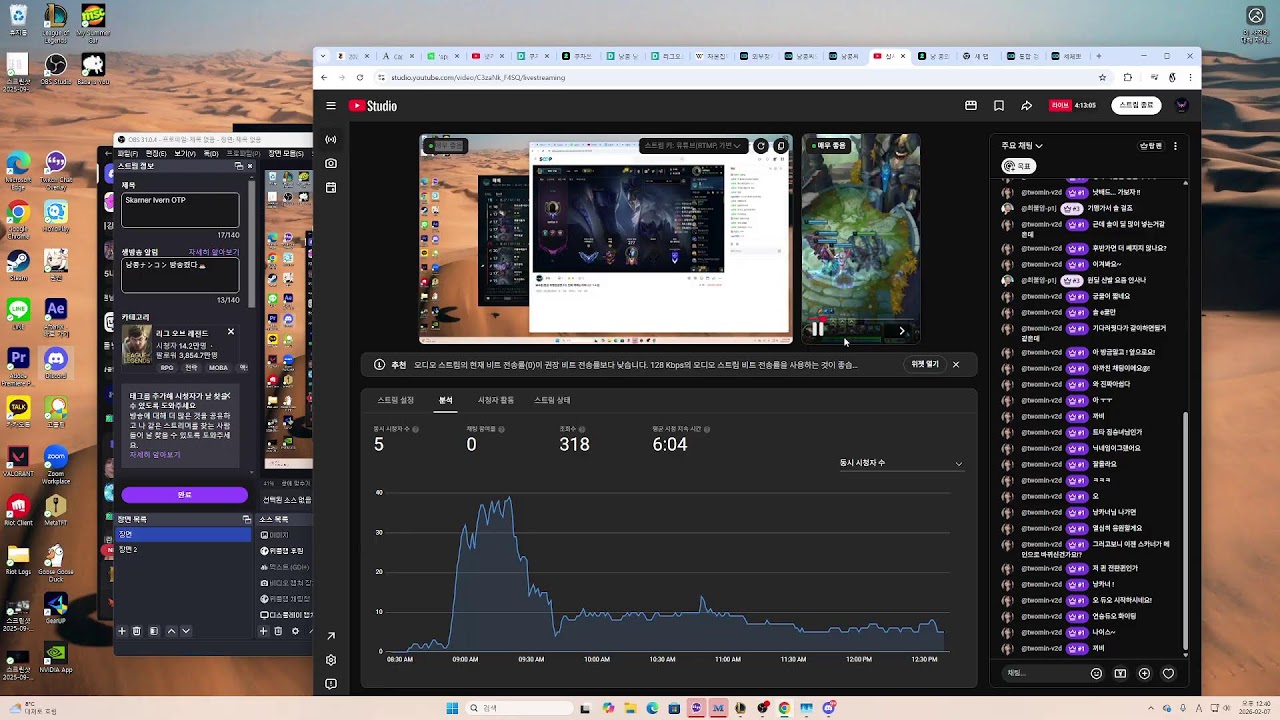Pause the live game preview
The width and height of the screenshot is (1280, 720).
(x=818, y=329)
